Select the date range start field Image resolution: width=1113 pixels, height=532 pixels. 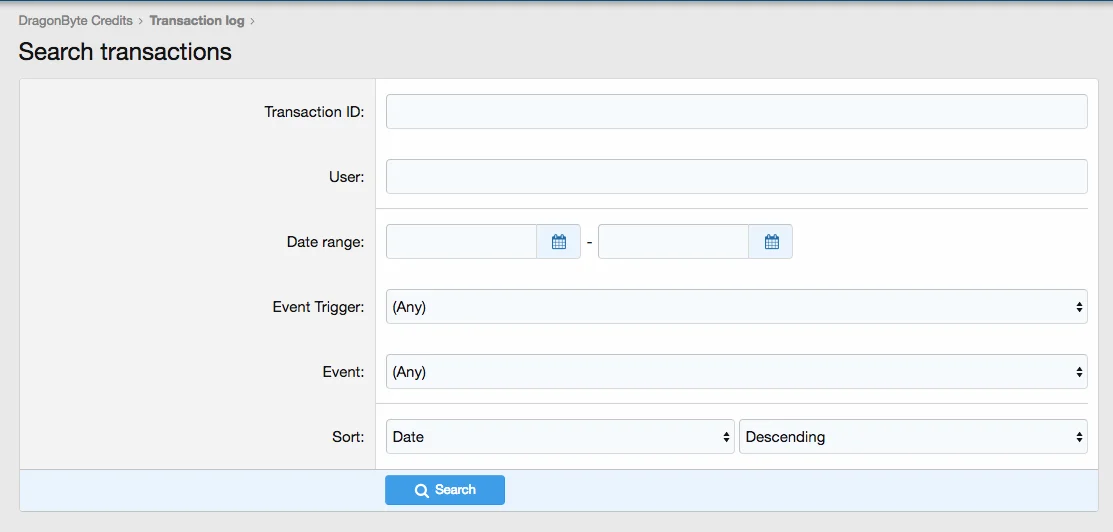tap(462, 242)
